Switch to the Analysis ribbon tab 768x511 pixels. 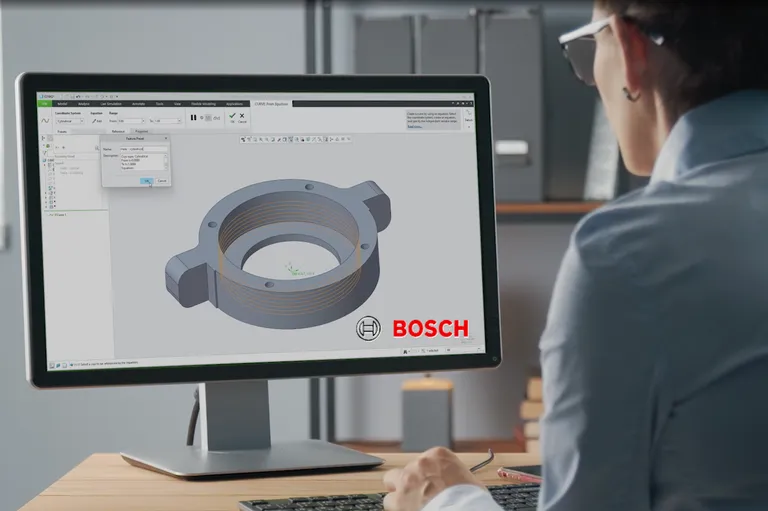pos(85,103)
